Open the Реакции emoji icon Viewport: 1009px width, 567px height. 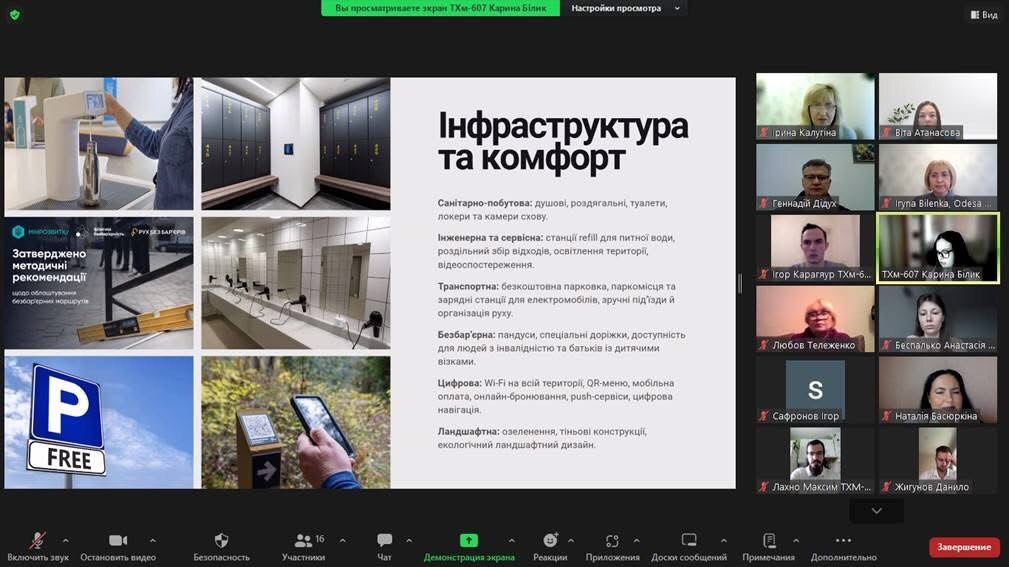(x=550, y=541)
